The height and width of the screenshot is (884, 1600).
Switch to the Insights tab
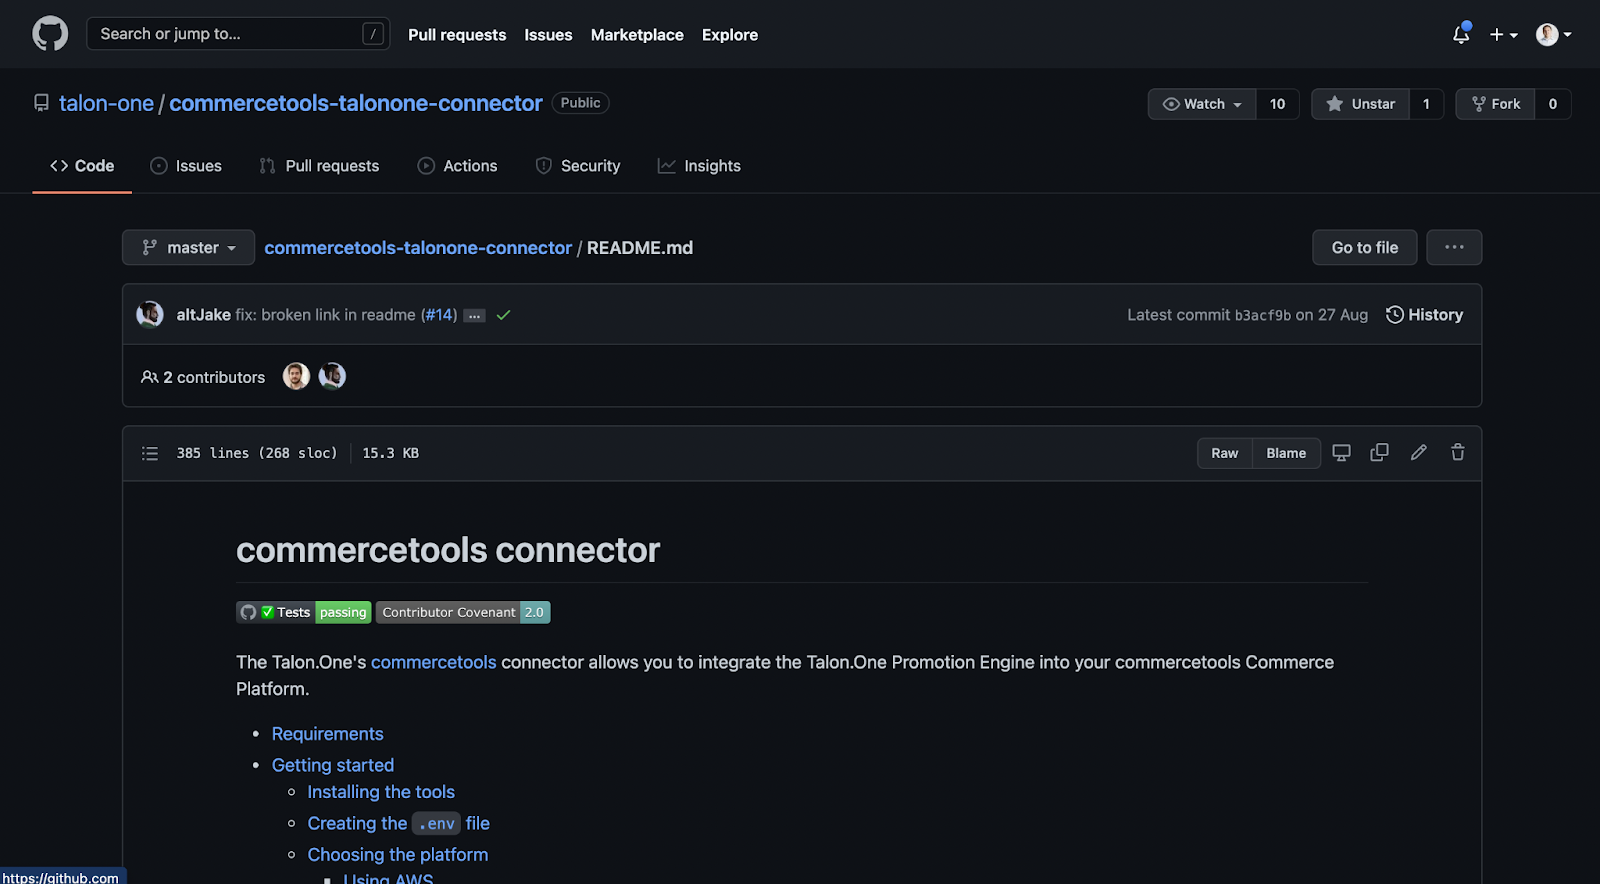(699, 166)
